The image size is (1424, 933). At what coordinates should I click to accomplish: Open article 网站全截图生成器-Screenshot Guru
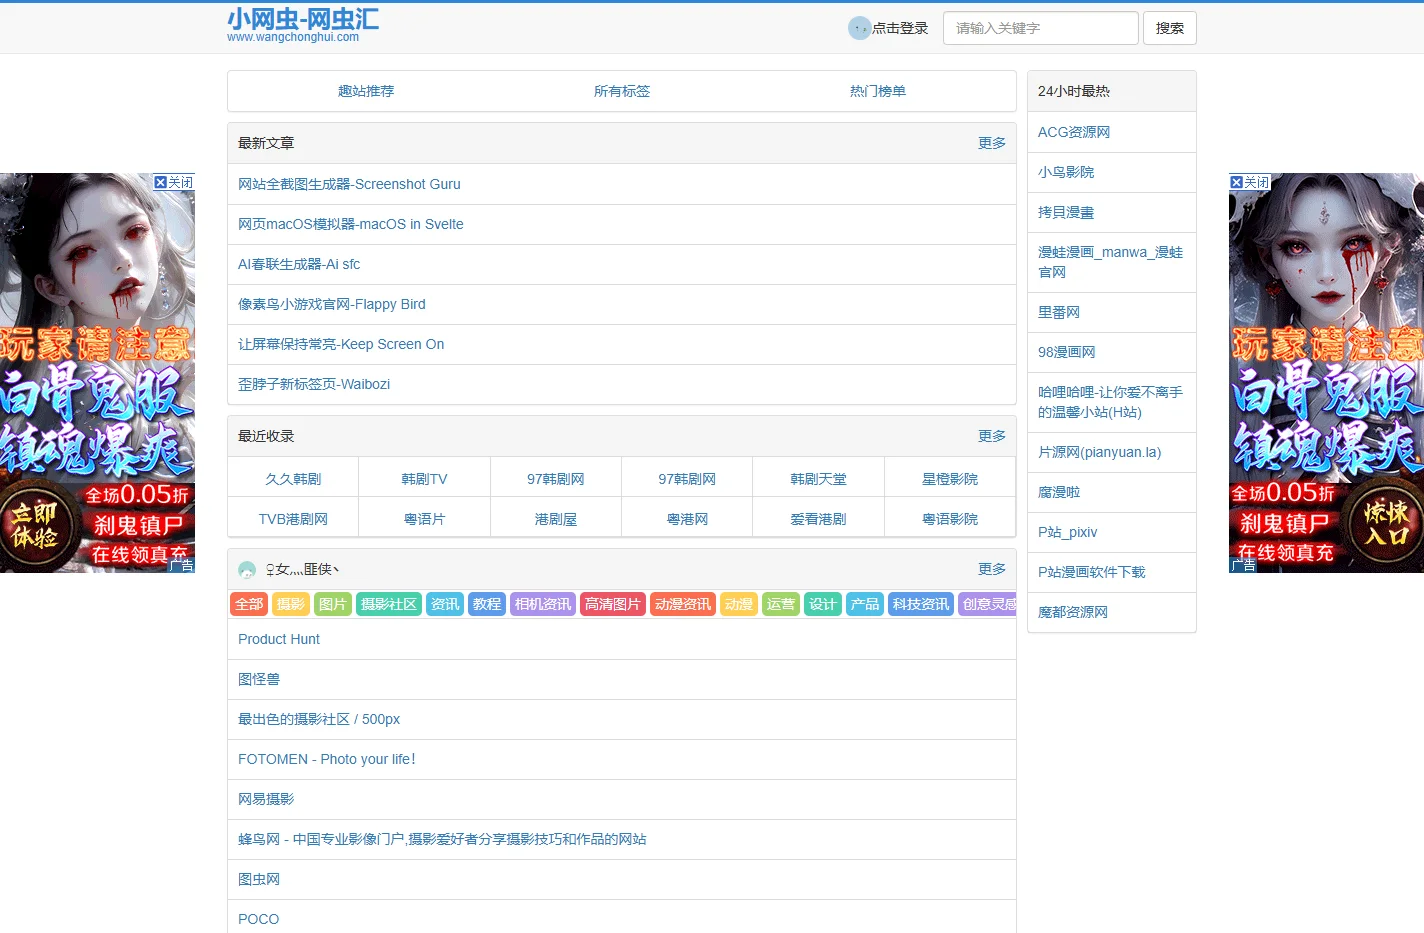pyautogui.click(x=349, y=184)
